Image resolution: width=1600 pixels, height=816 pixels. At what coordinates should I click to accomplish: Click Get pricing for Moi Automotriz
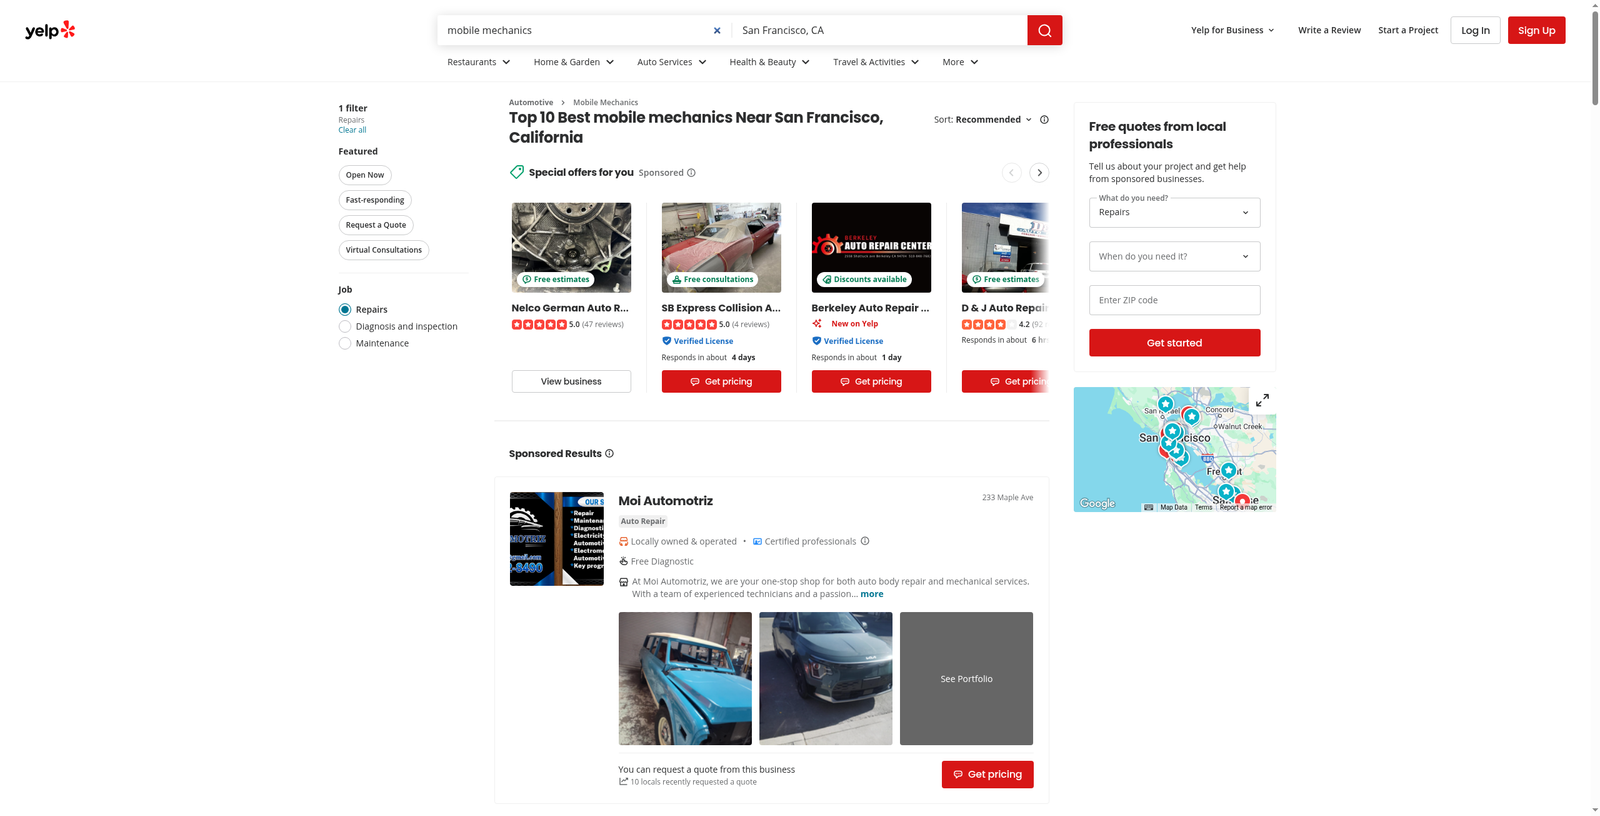tap(987, 774)
